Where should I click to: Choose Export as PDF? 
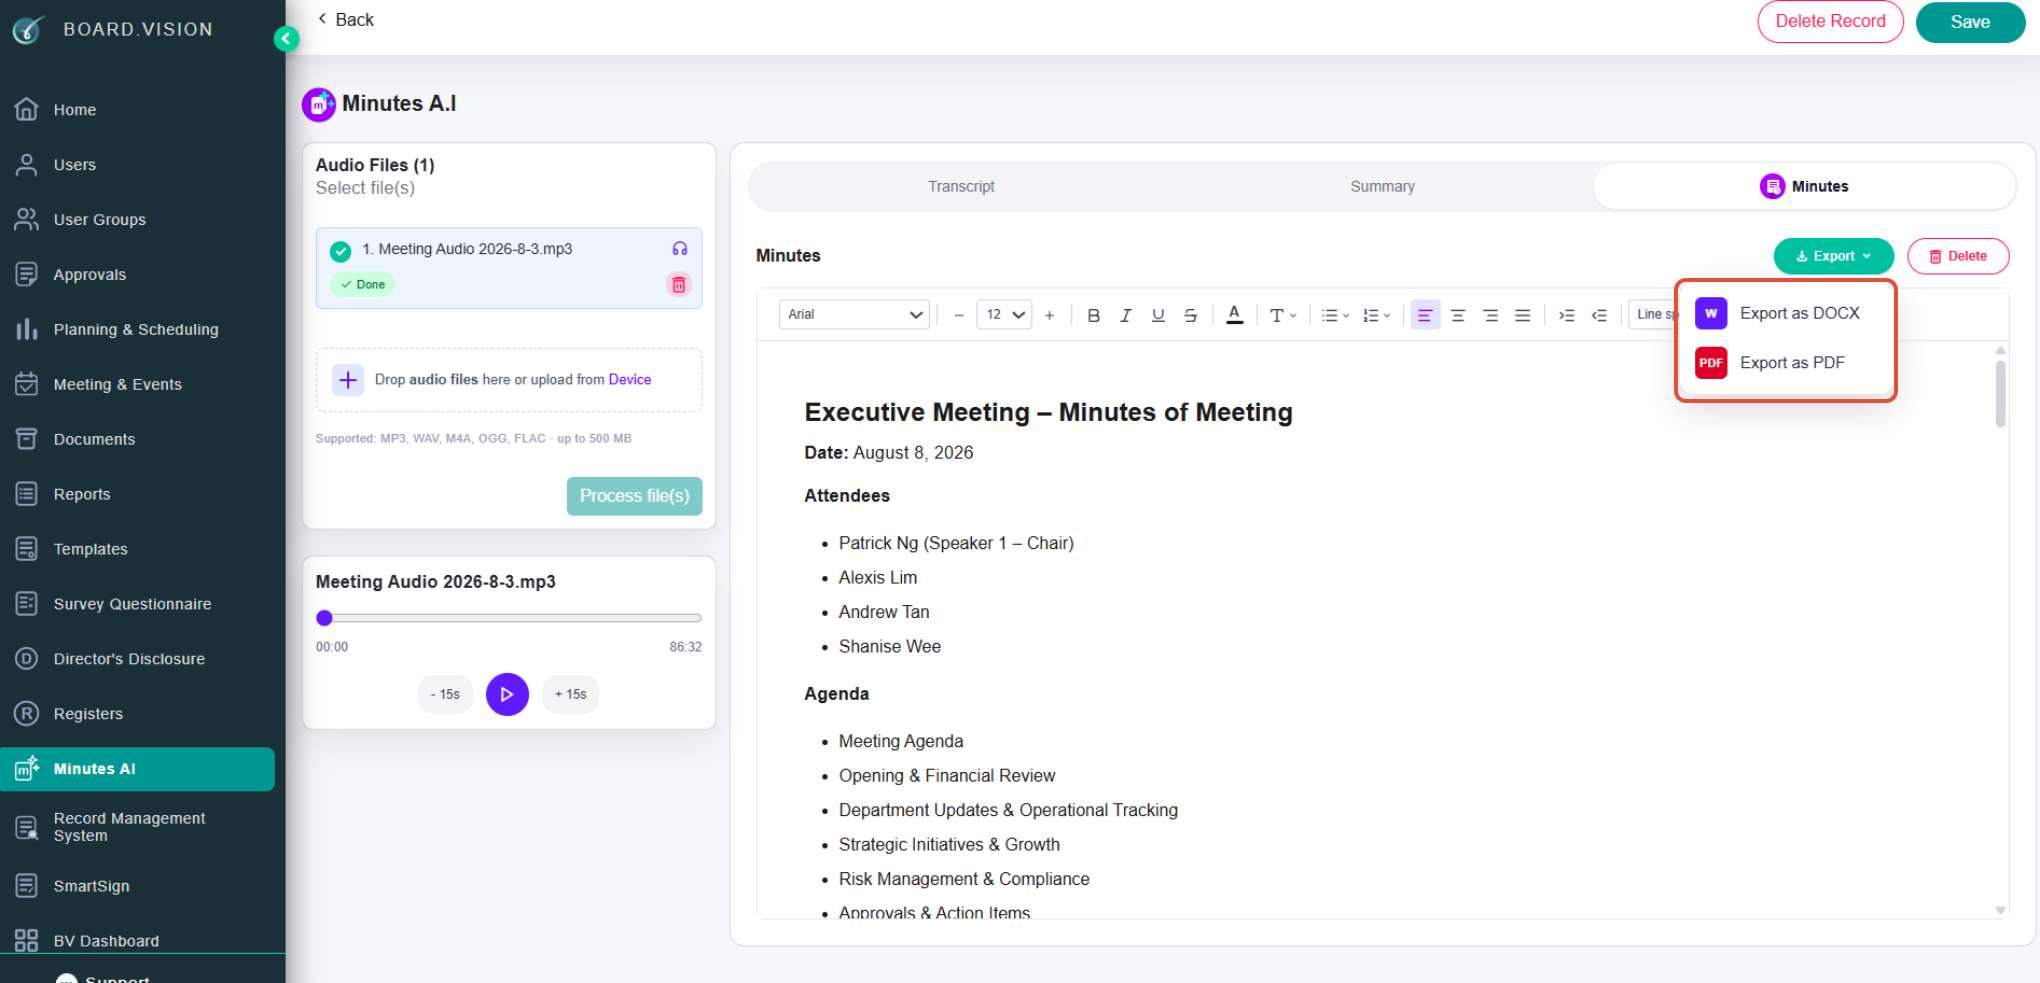point(1785,363)
